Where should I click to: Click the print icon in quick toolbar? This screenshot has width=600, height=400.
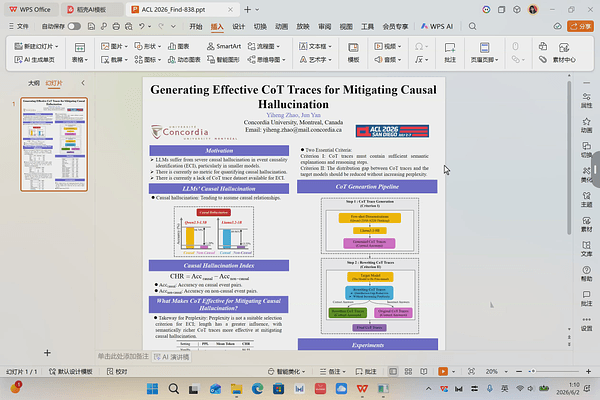click(116, 26)
